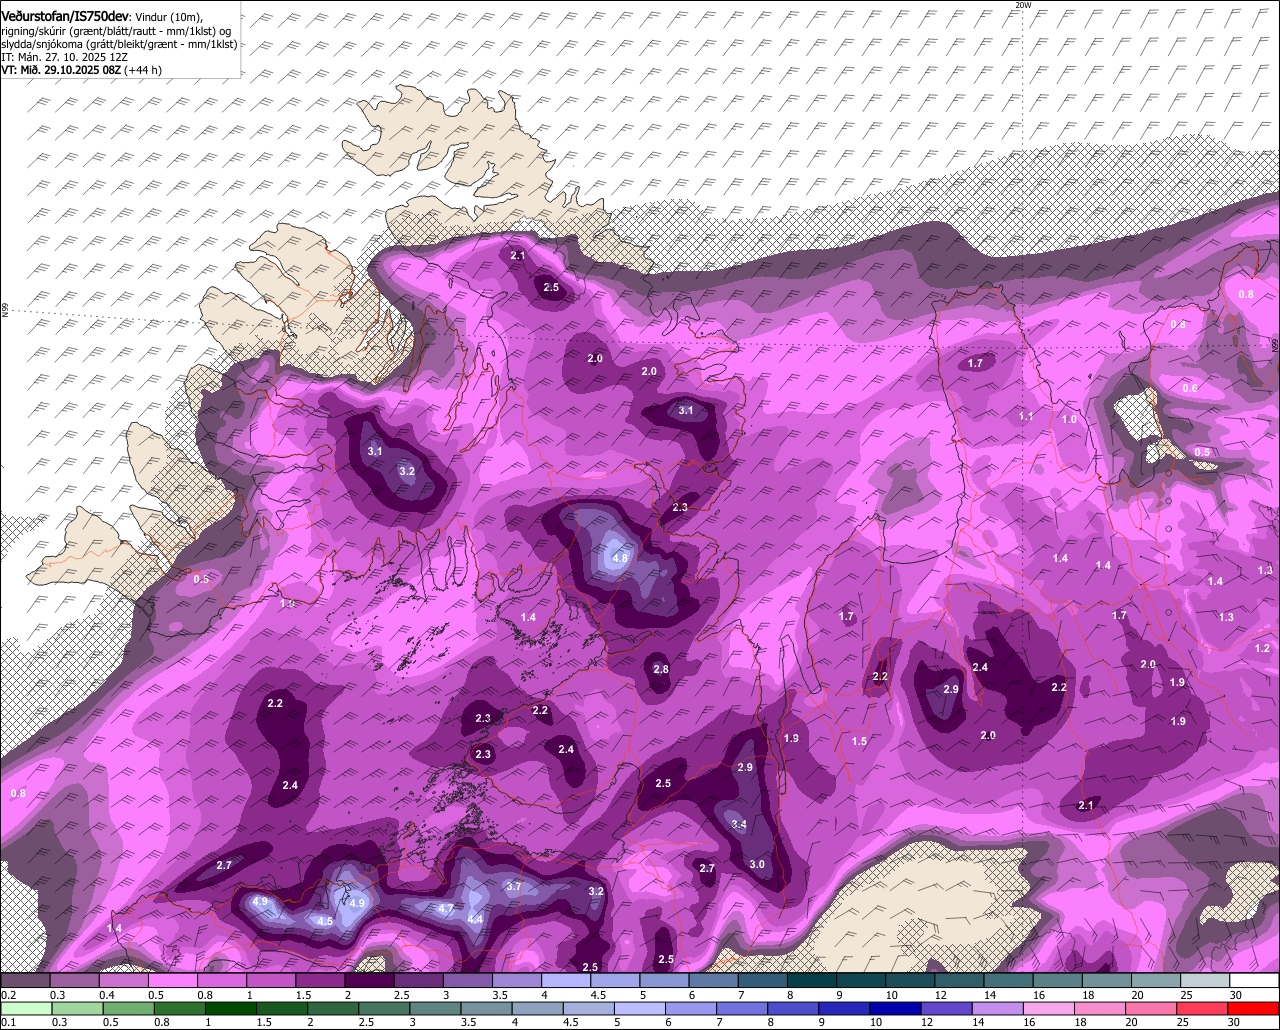Click the darkest purple snow swatch labeled 2
Viewport: 1280px width, 1030px height.
pos(369,981)
